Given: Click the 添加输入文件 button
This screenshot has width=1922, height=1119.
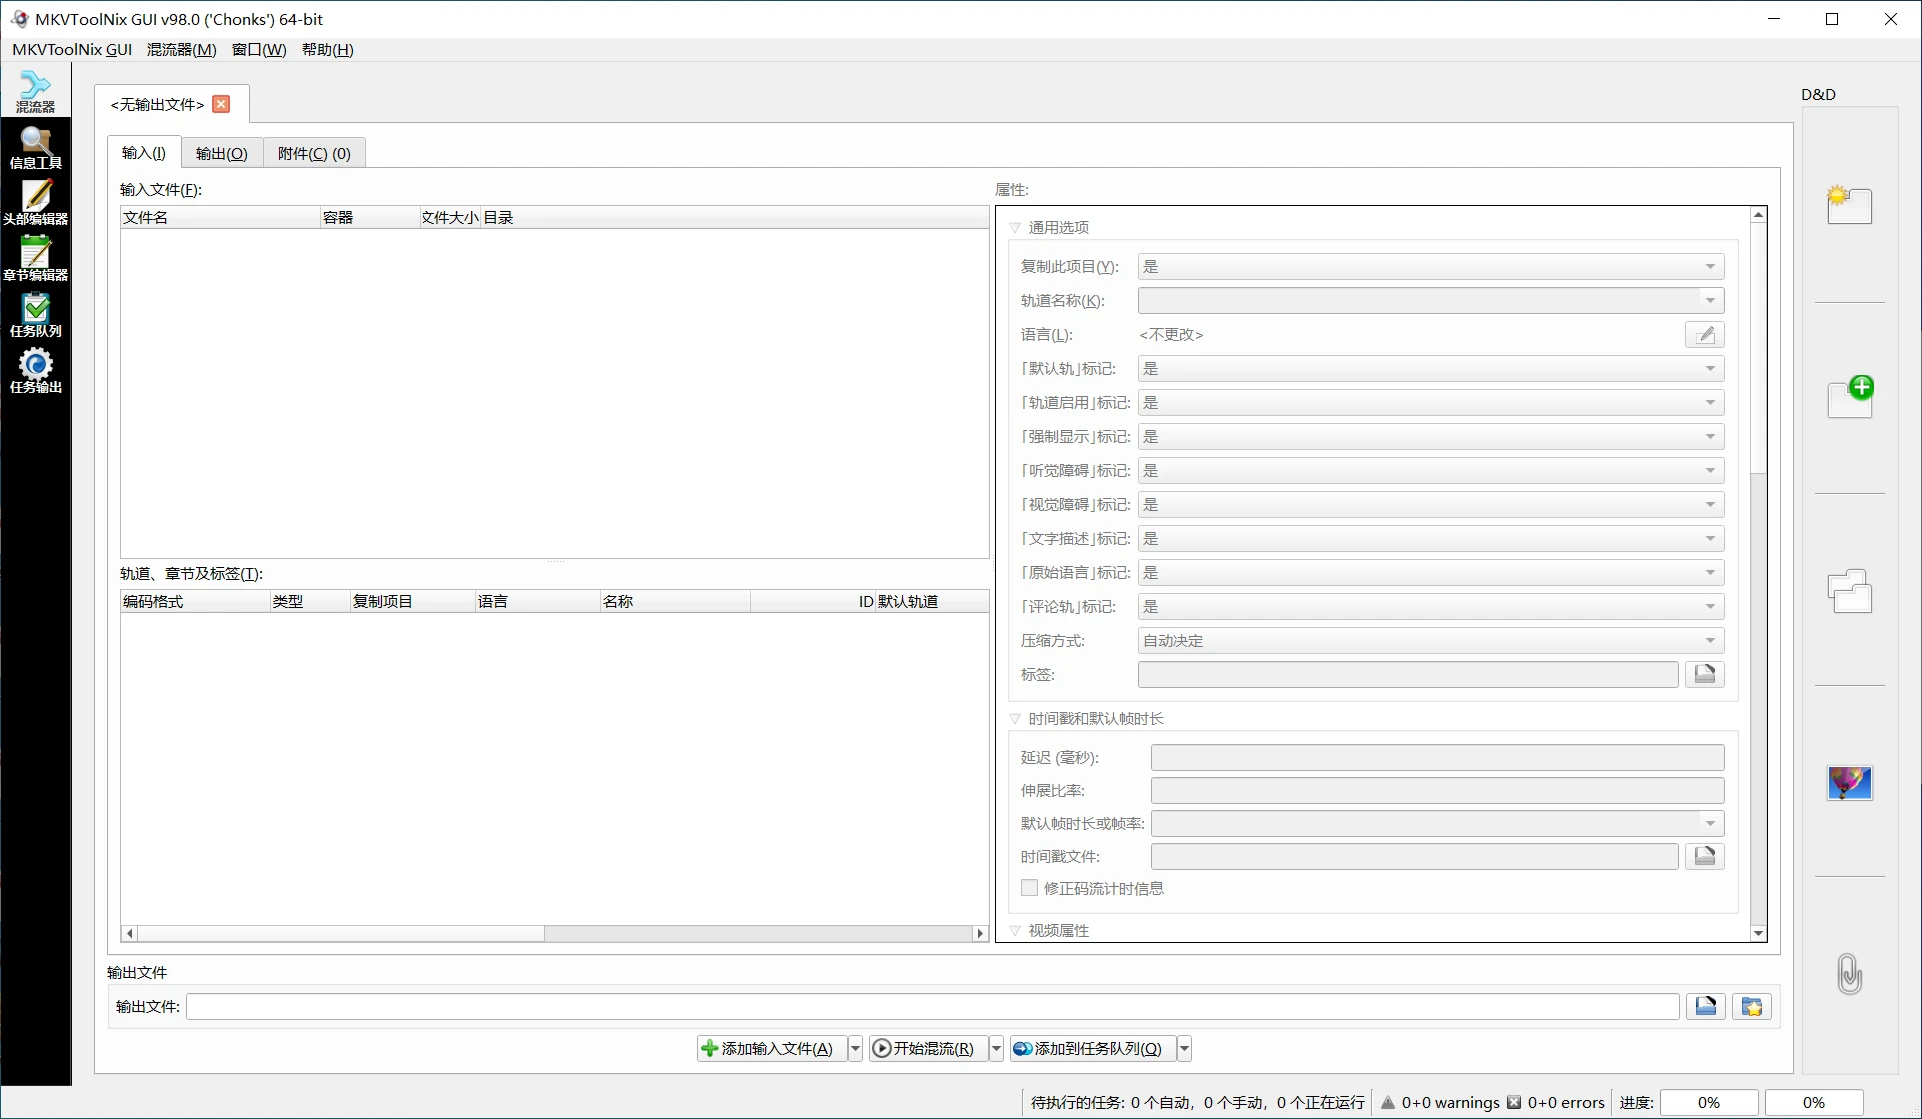Looking at the screenshot, I should click(770, 1048).
